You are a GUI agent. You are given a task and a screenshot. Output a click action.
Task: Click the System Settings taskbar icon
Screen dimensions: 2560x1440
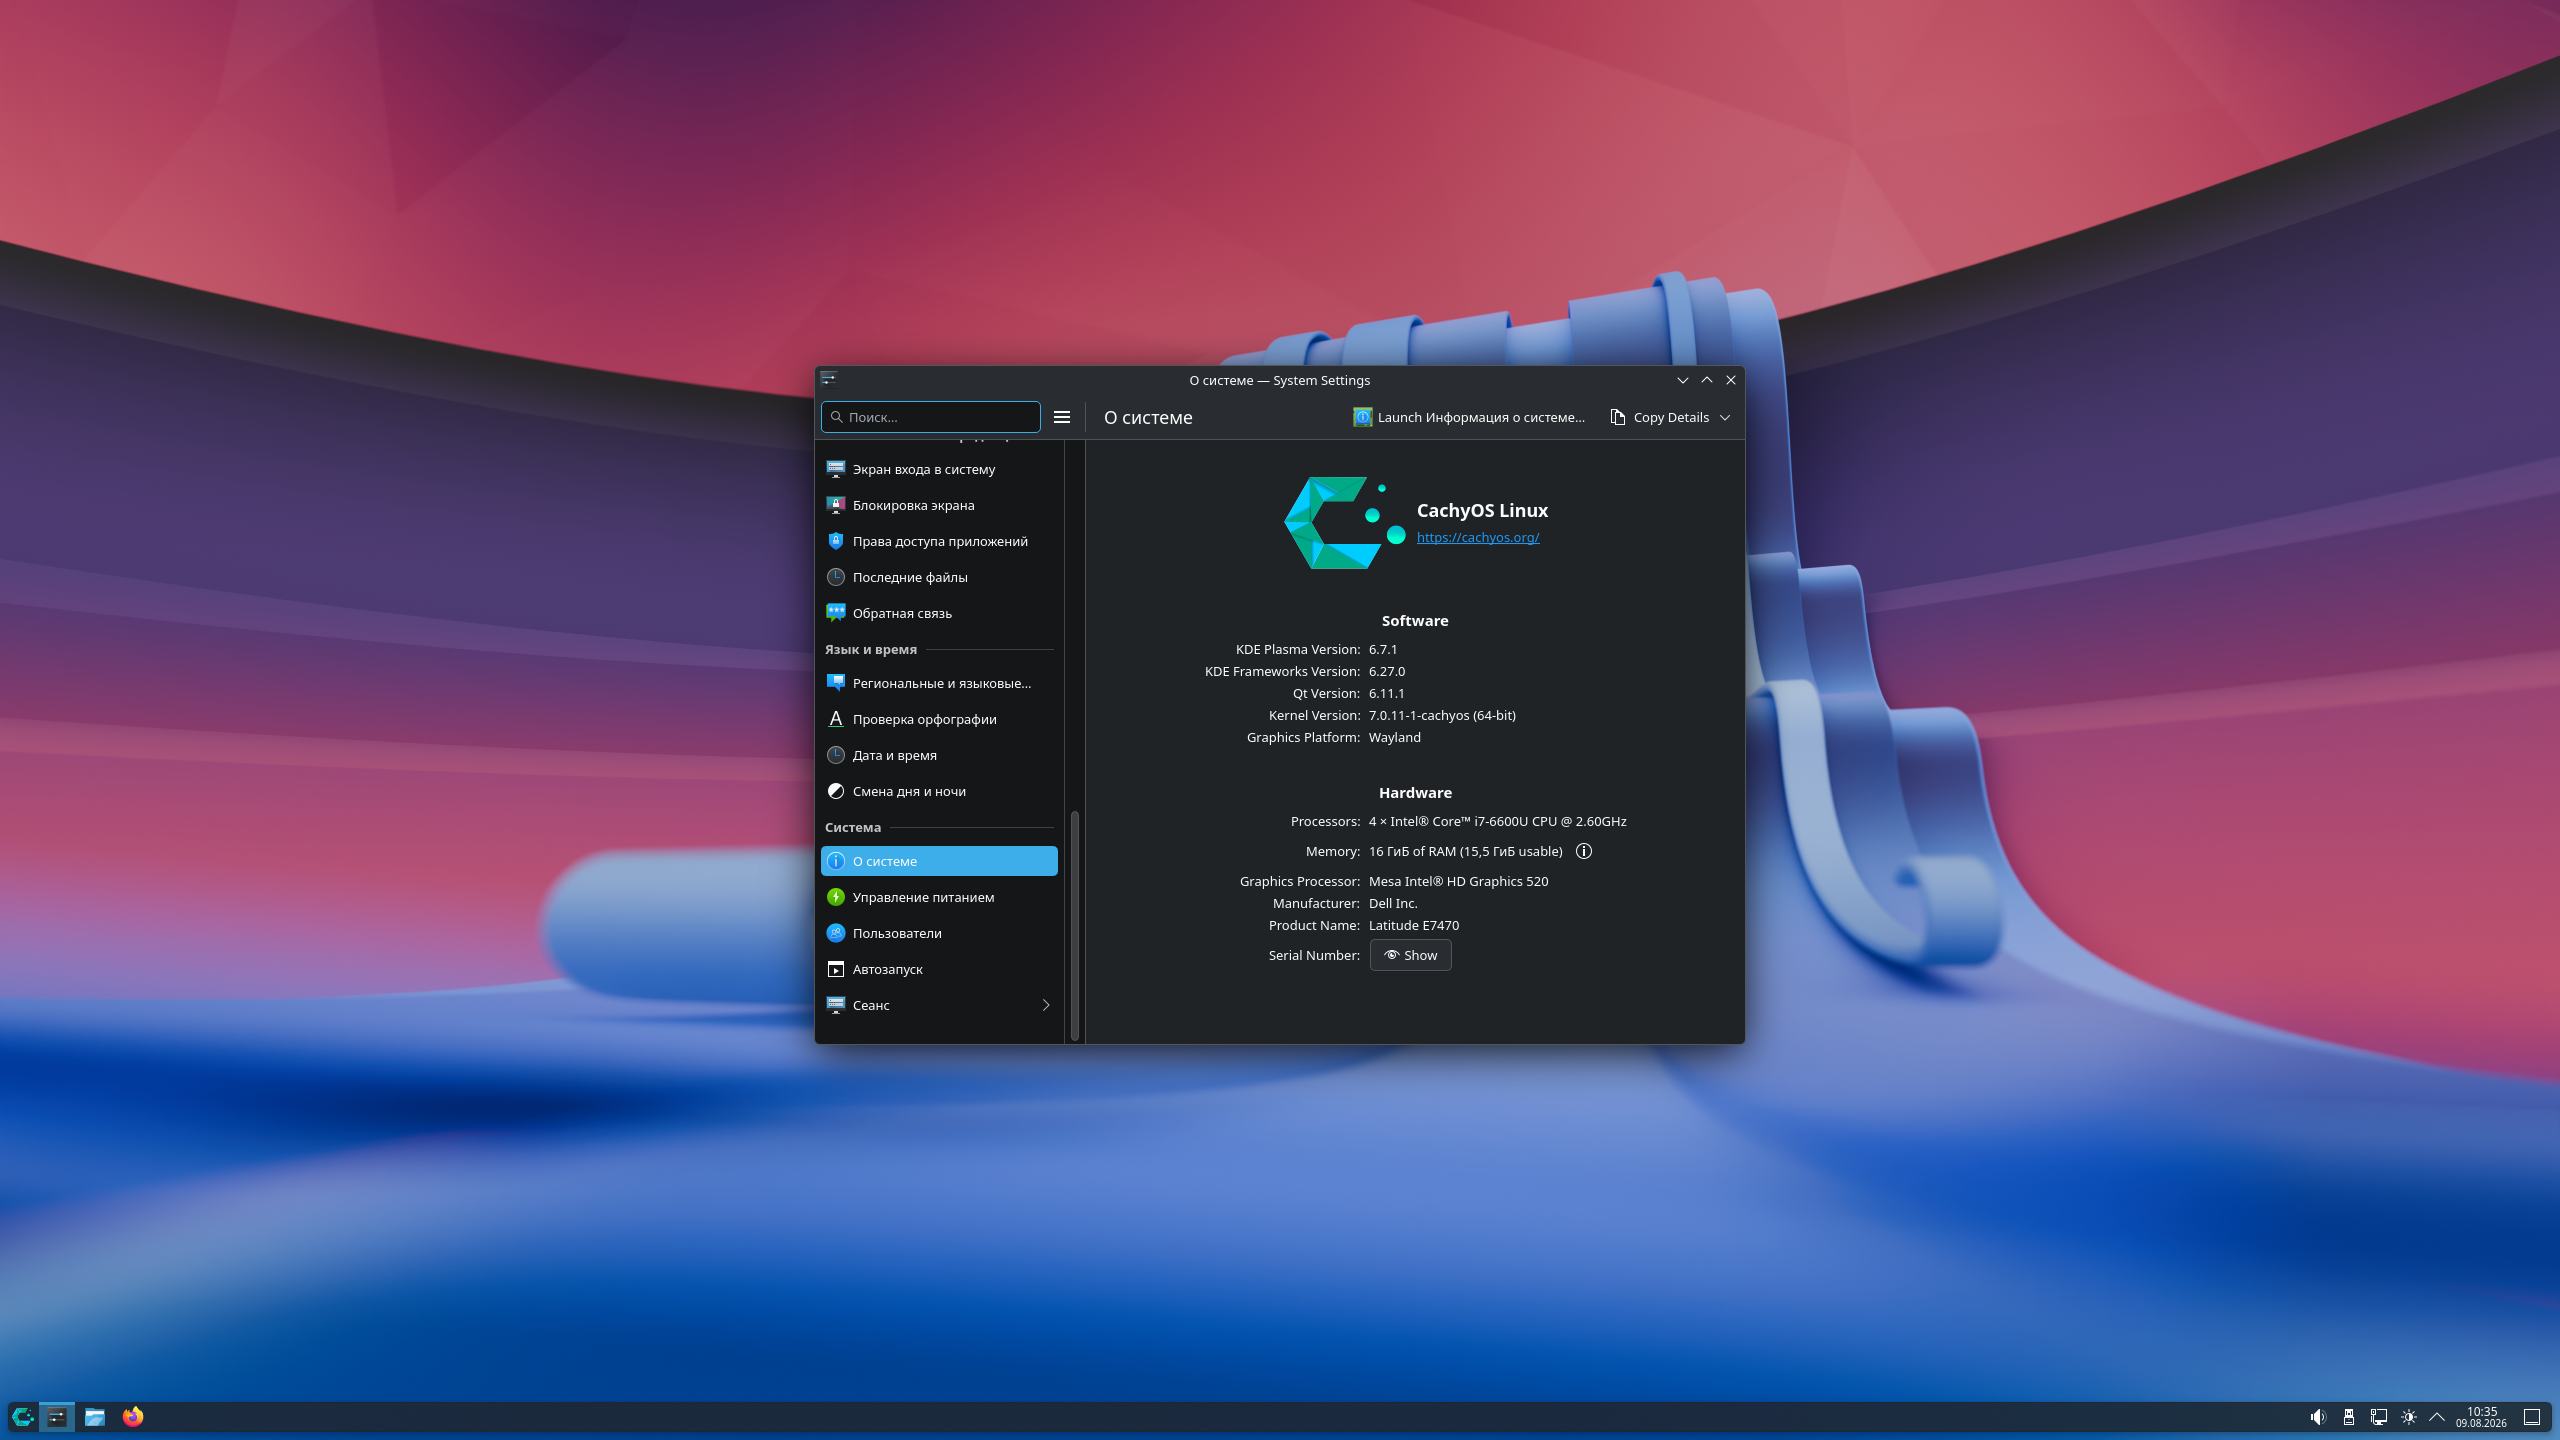click(x=57, y=1416)
